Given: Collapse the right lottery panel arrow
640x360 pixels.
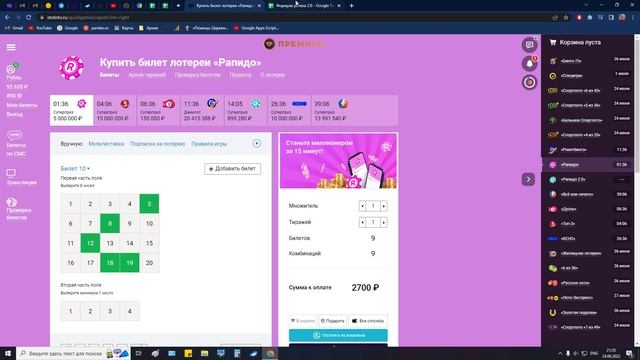Looking at the screenshot, I should [x=528, y=179].
